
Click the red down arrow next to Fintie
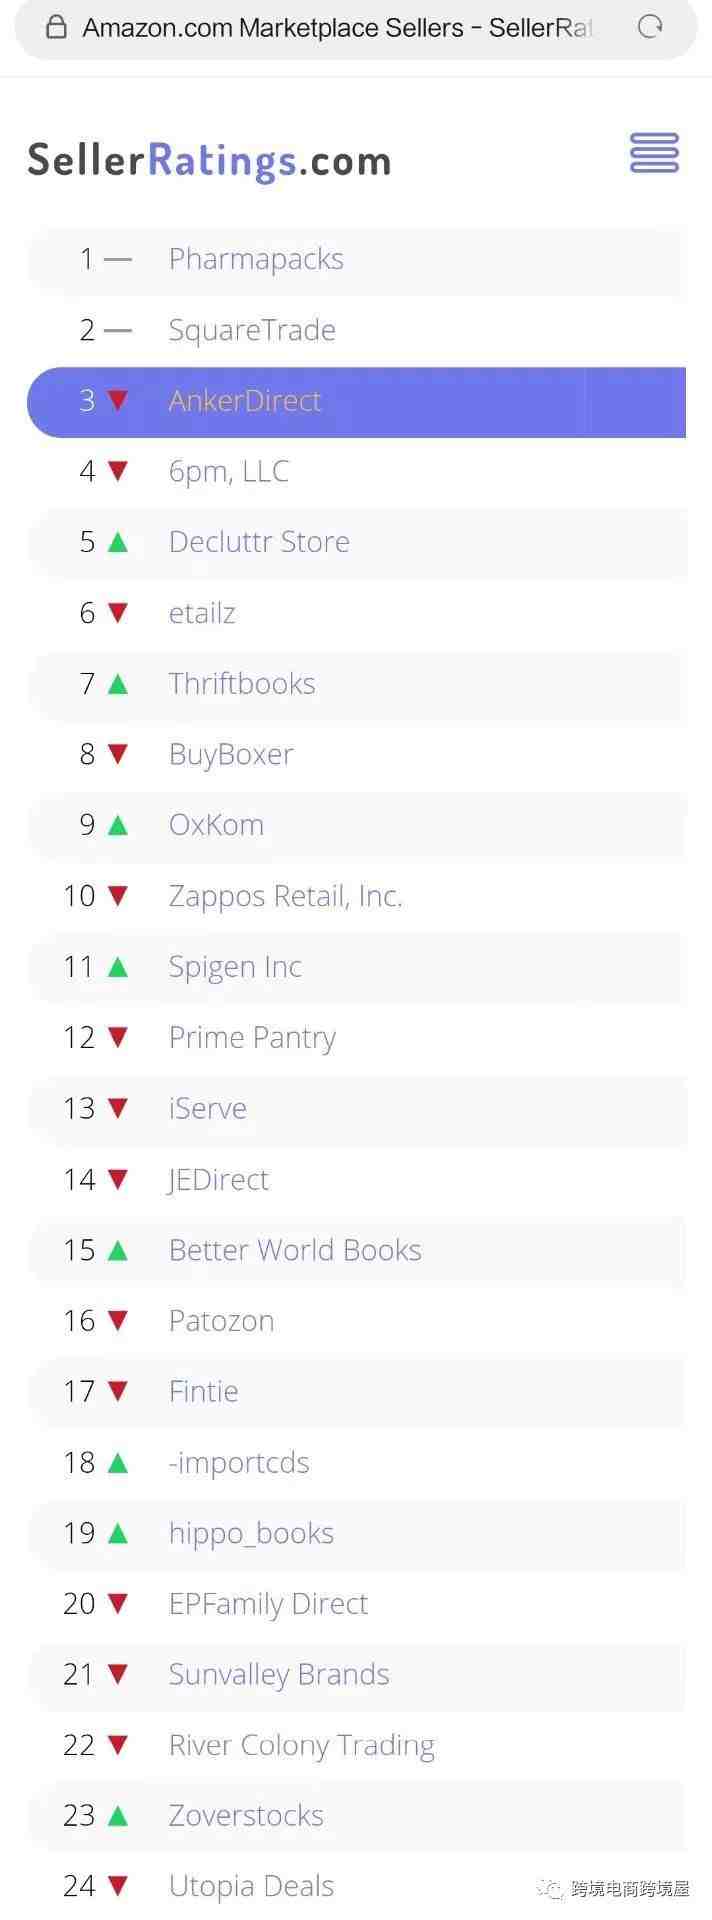[118, 1391]
